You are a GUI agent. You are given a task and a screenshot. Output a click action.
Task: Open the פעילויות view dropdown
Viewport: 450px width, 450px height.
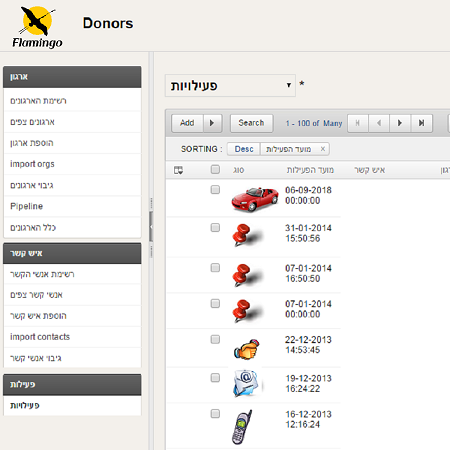230,86
